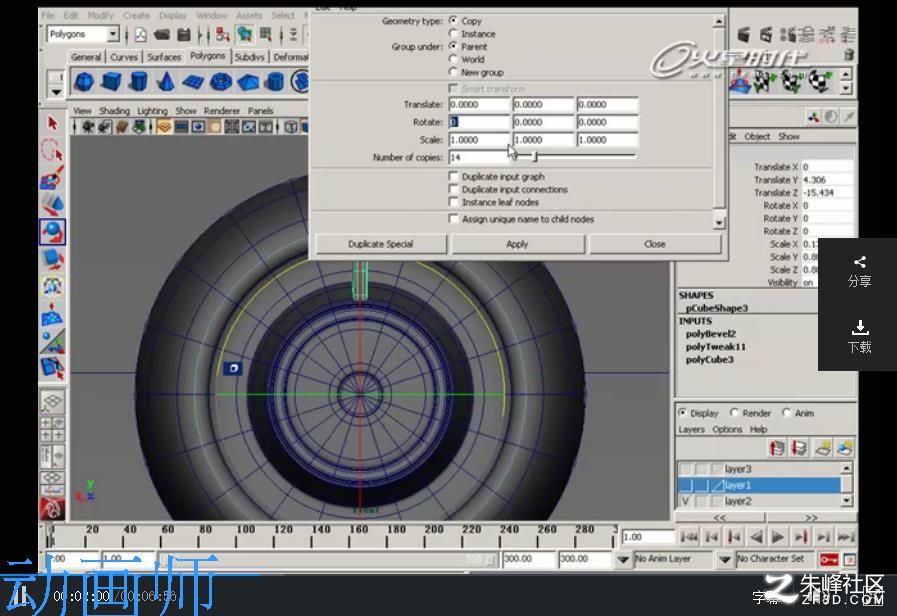Activate the Lasso selection tool
Screen dimensions: 897x616
[x=53, y=150]
